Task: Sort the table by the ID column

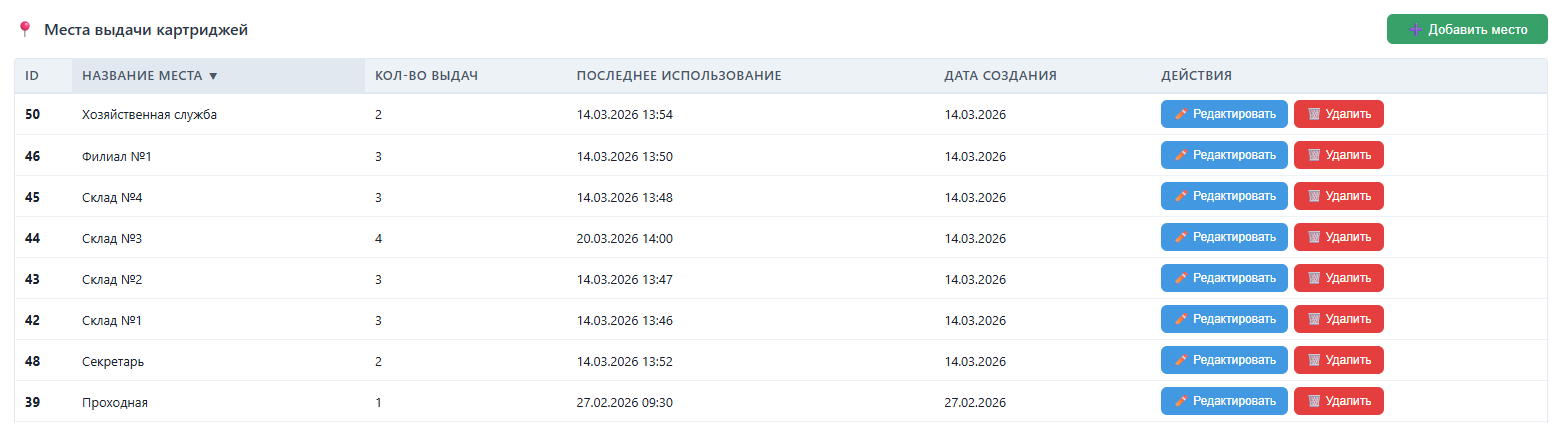Action: (32, 76)
